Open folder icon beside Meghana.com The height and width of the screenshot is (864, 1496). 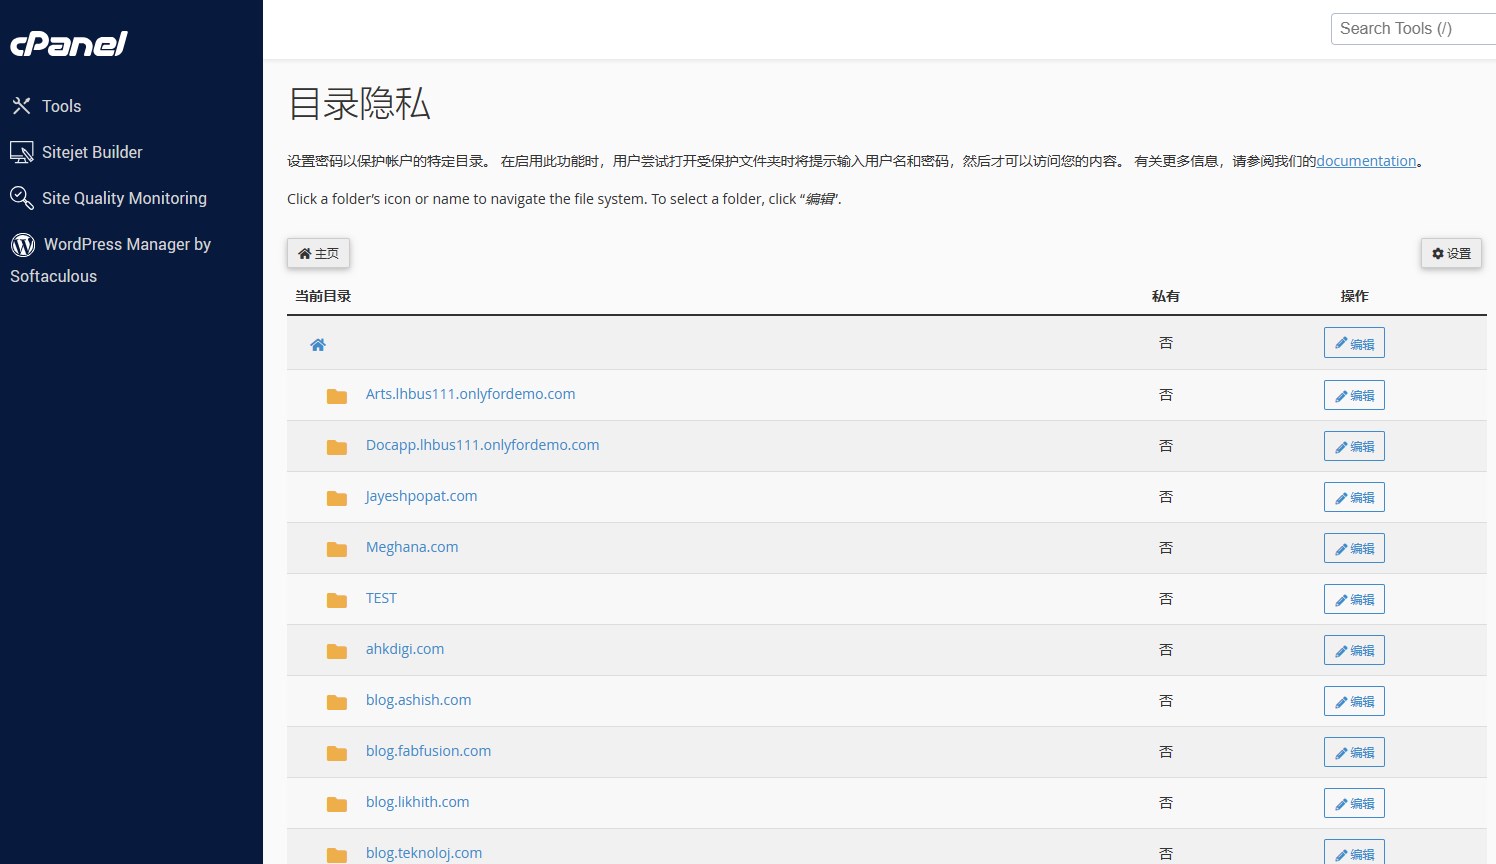pyautogui.click(x=337, y=549)
